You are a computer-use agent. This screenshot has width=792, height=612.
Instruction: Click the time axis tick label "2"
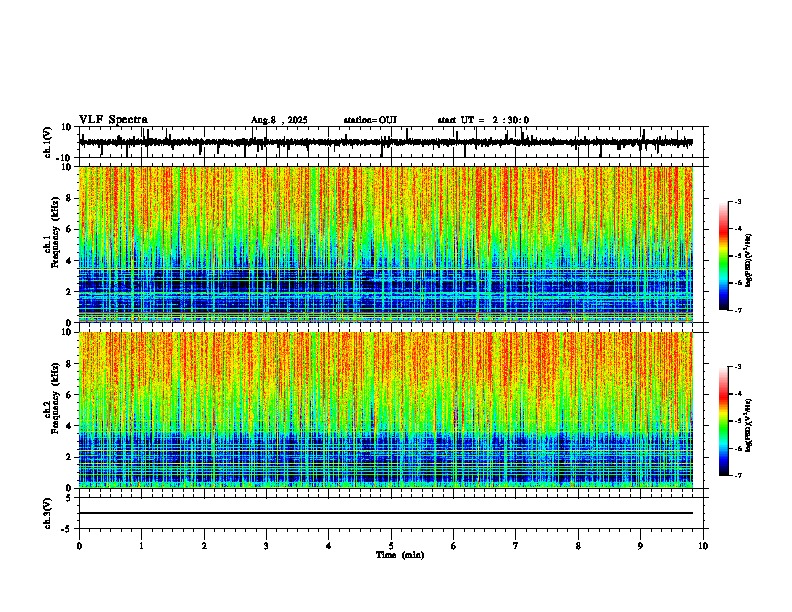click(204, 545)
